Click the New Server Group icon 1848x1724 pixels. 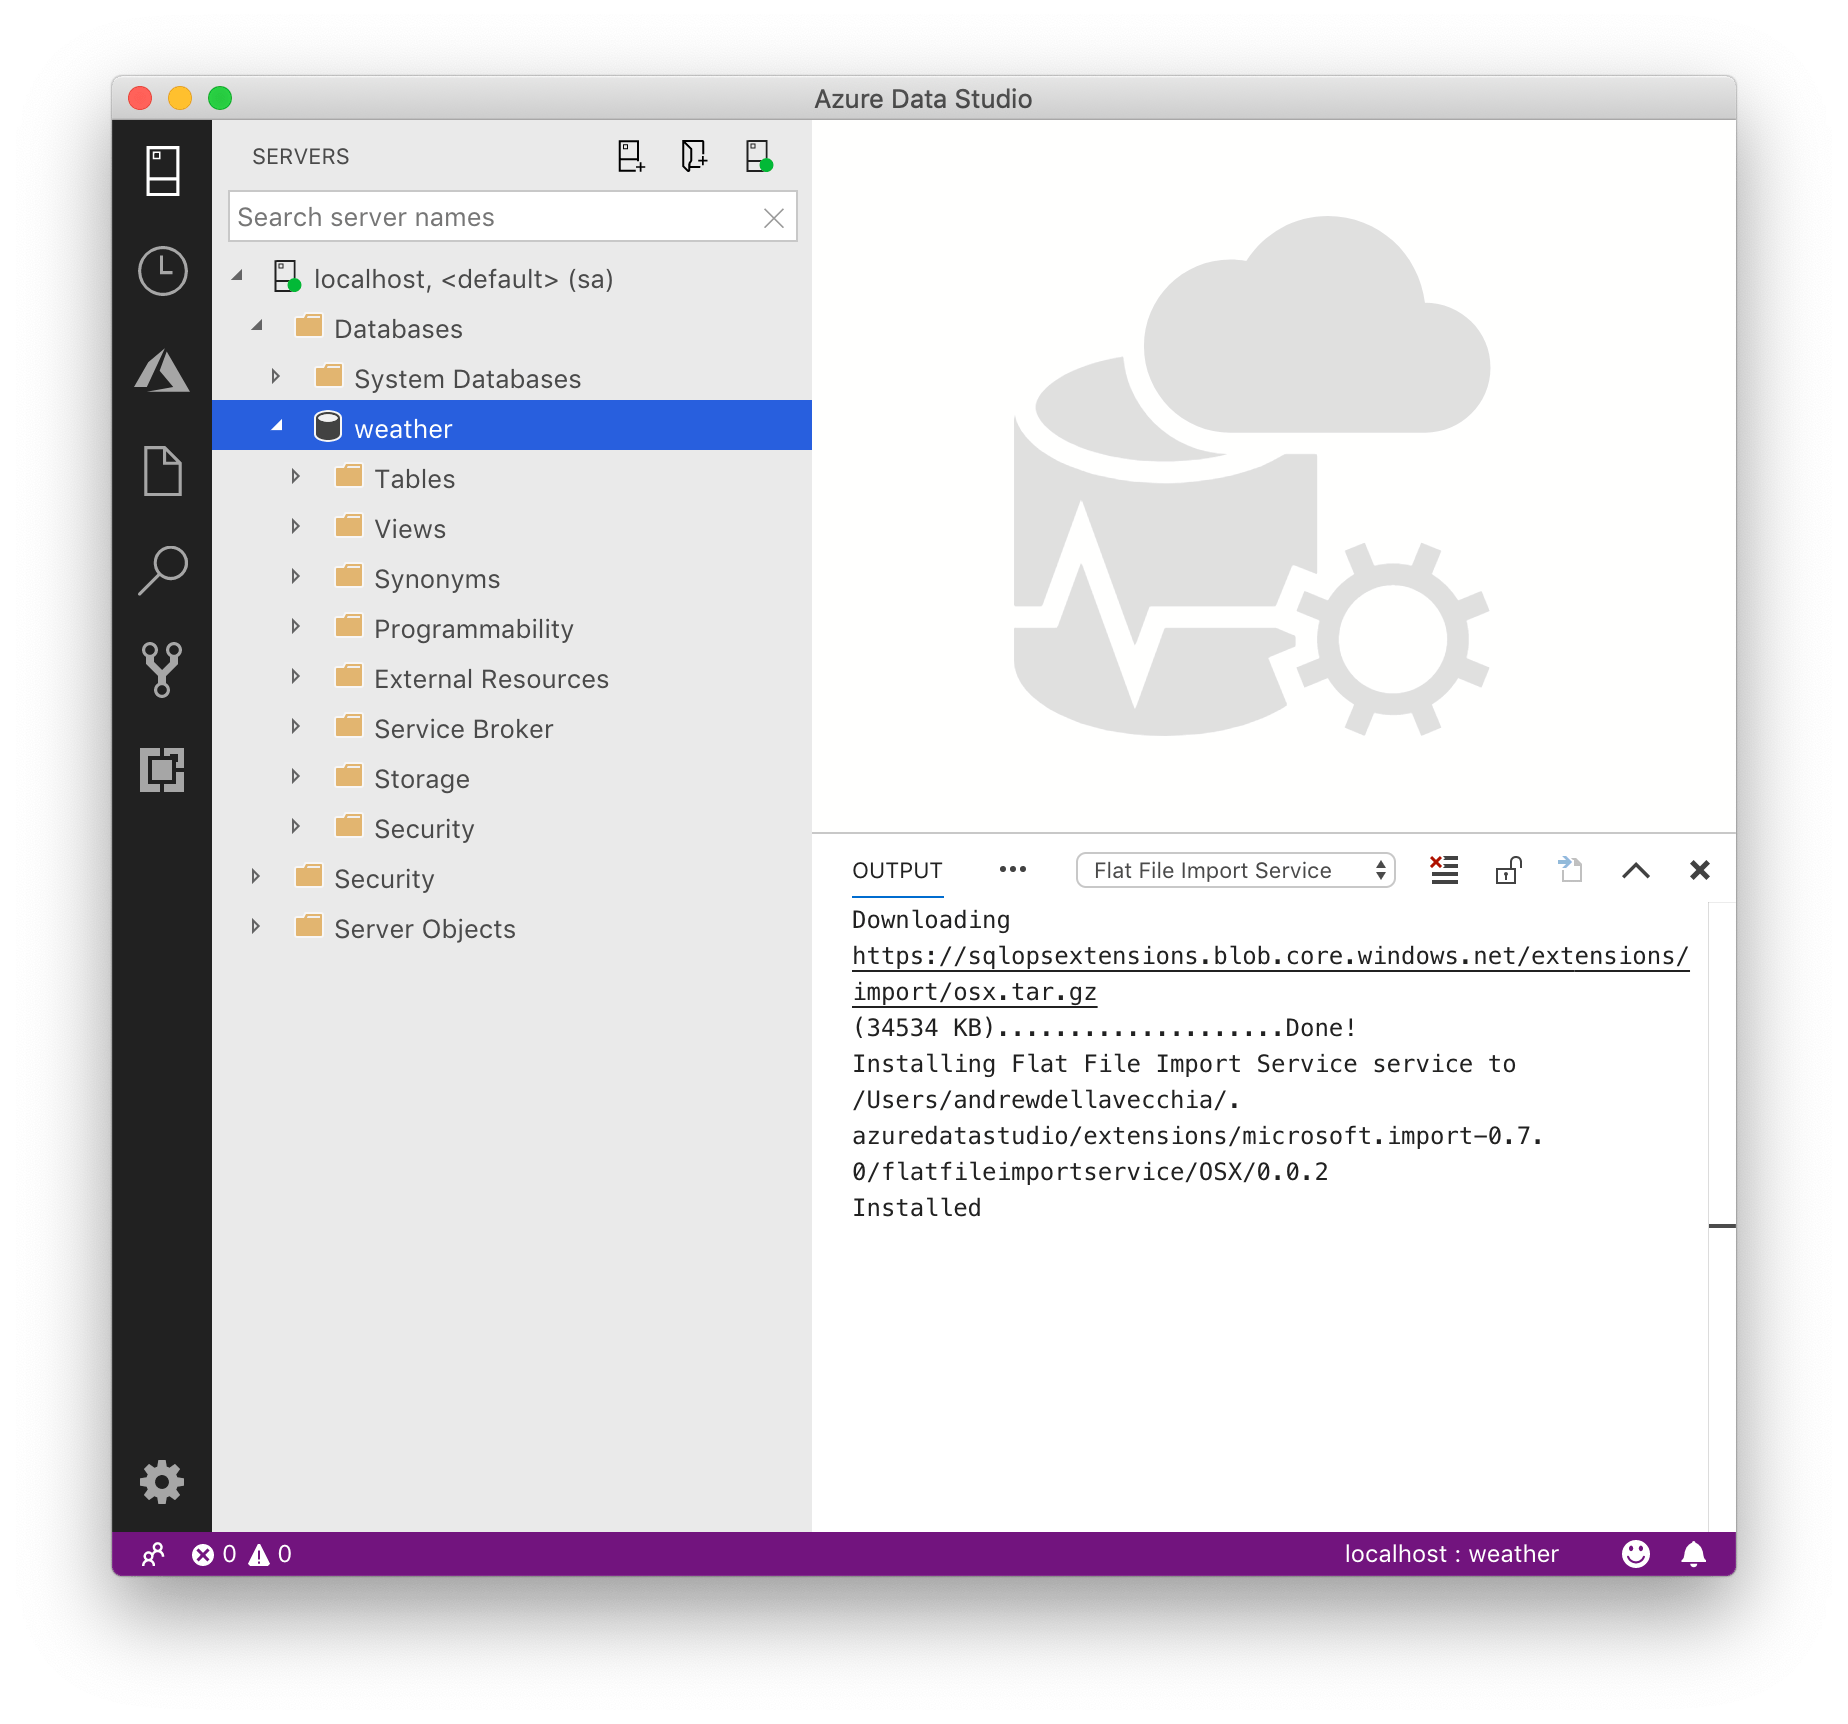pos(694,157)
